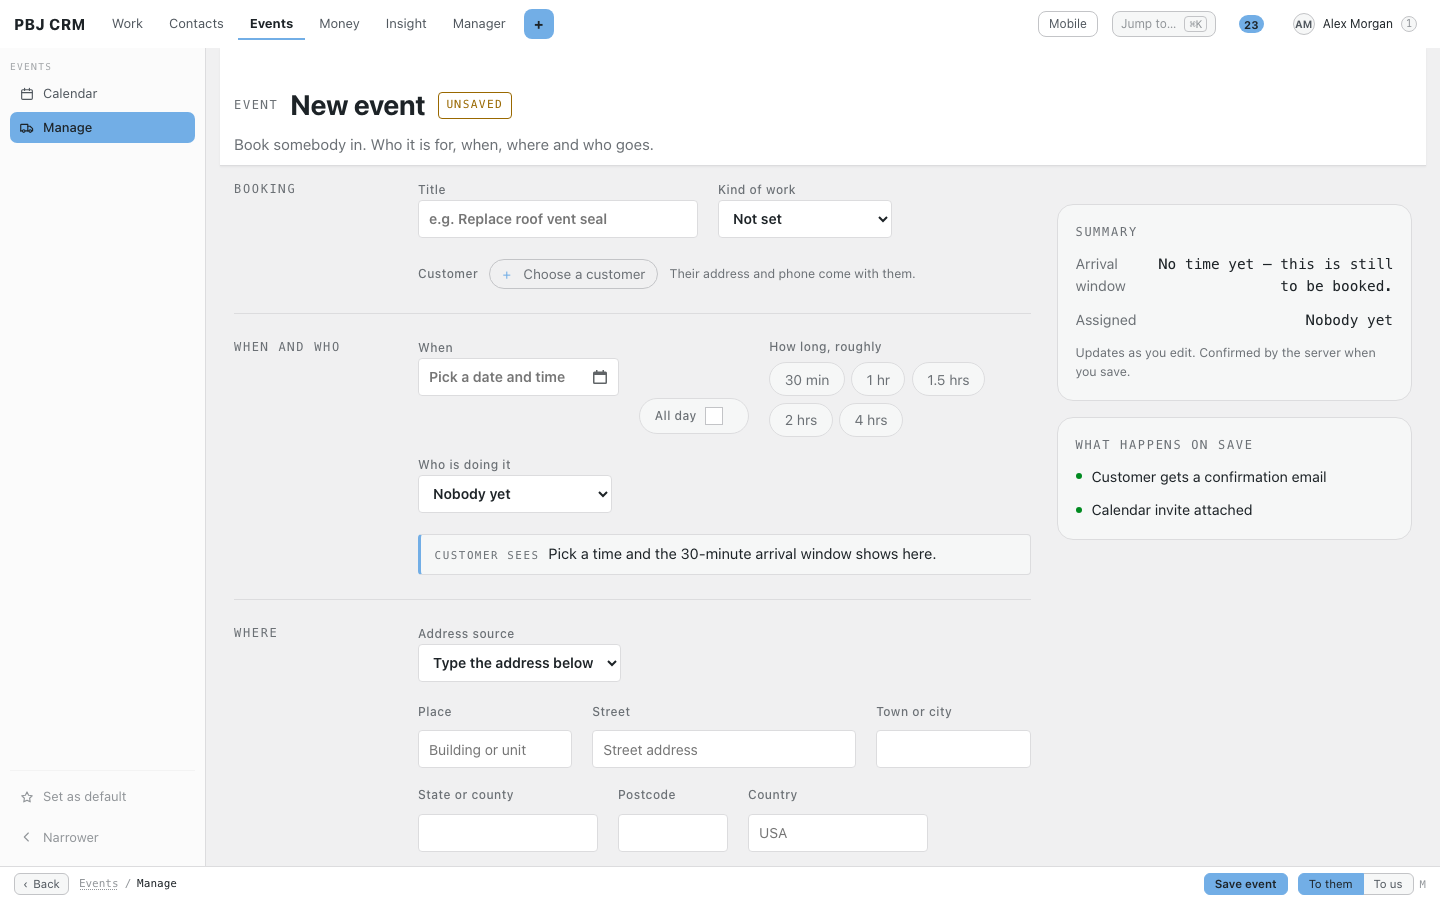Screen dimensions: 1440x900
Task: Open the Contacts menu
Action: pos(196,24)
